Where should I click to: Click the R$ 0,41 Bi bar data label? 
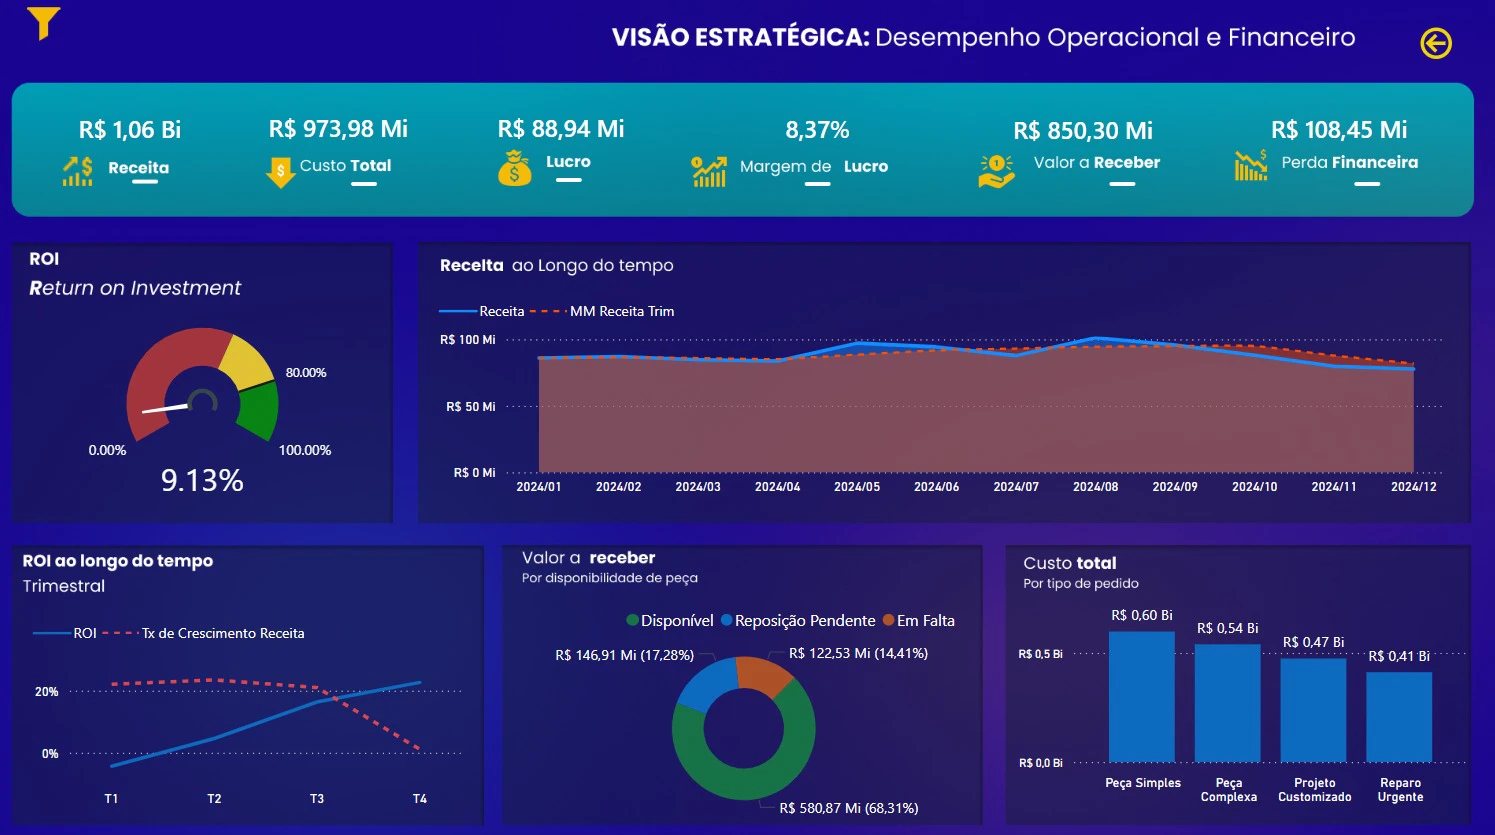[1400, 656]
